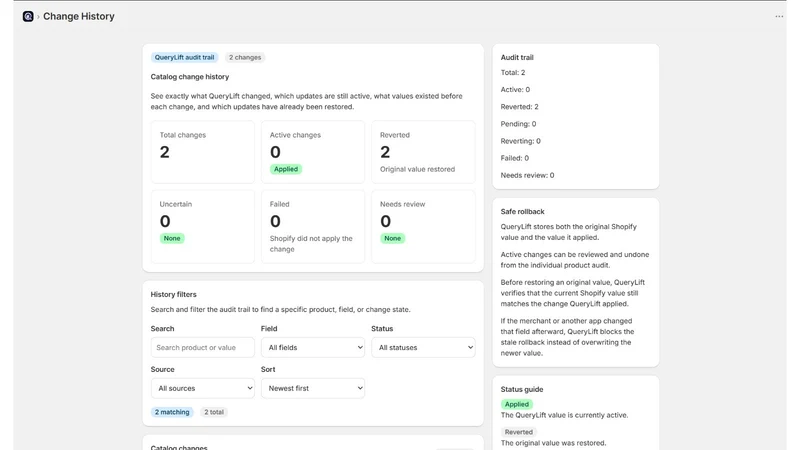Select the Uncertain summary card
The image size is (800, 450).
coord(203,227)
